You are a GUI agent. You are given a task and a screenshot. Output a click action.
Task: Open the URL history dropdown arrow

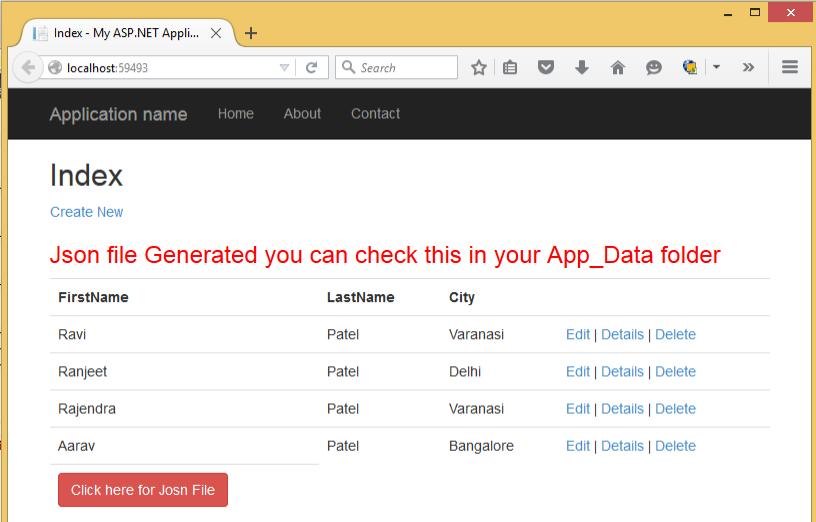point(285,67)
